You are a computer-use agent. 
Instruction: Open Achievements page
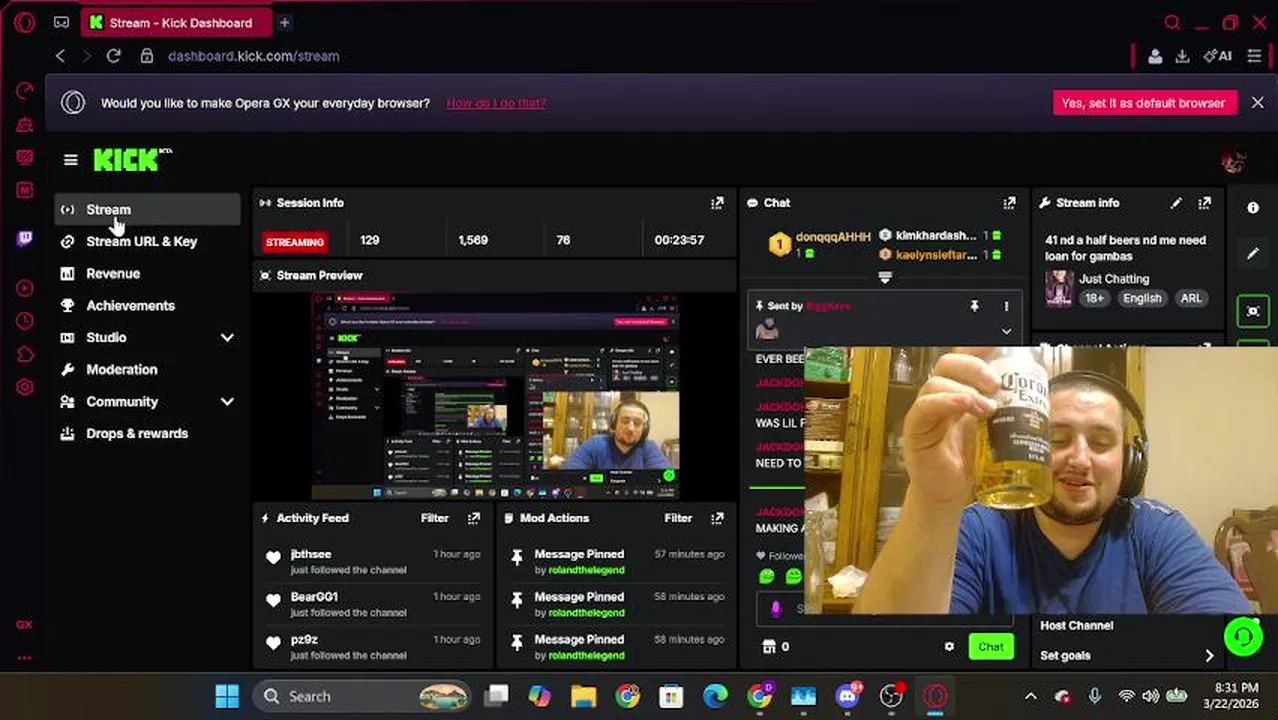click(148, 306)
